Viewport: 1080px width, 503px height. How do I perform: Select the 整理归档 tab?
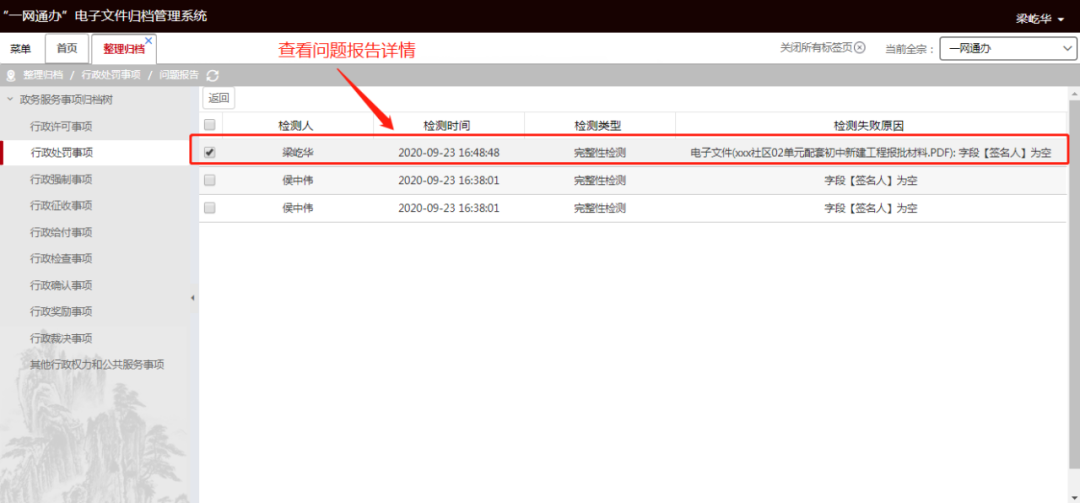124,49
